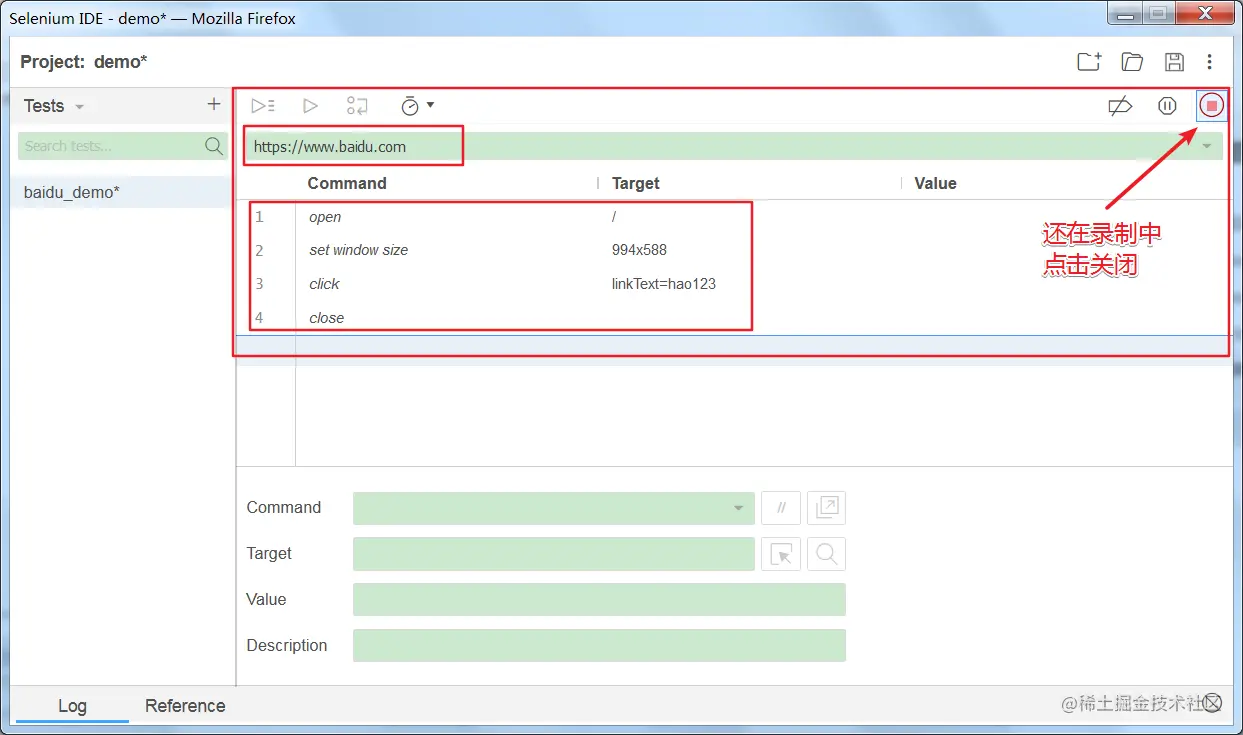Viewport: 1243px width, 735px height.
Task: Minimize the Firefox window
Action: pyautogui.click(x=1124, y=14)
